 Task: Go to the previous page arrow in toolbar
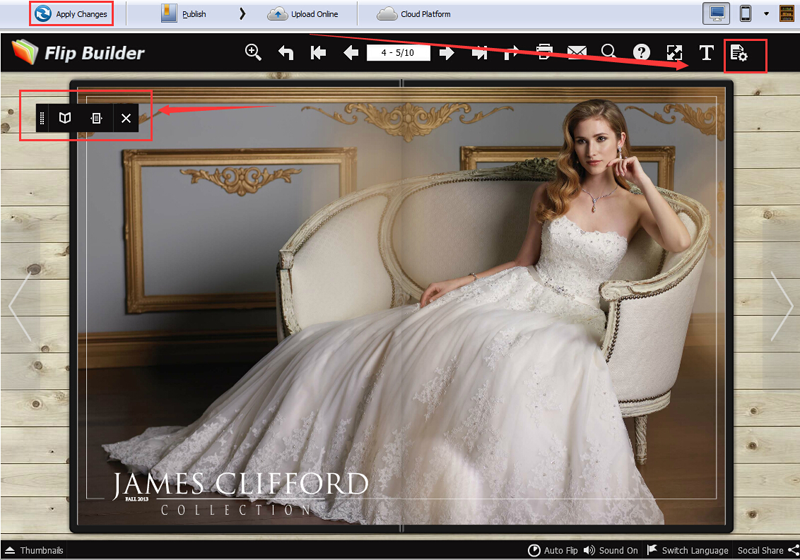tap(351, 52)
